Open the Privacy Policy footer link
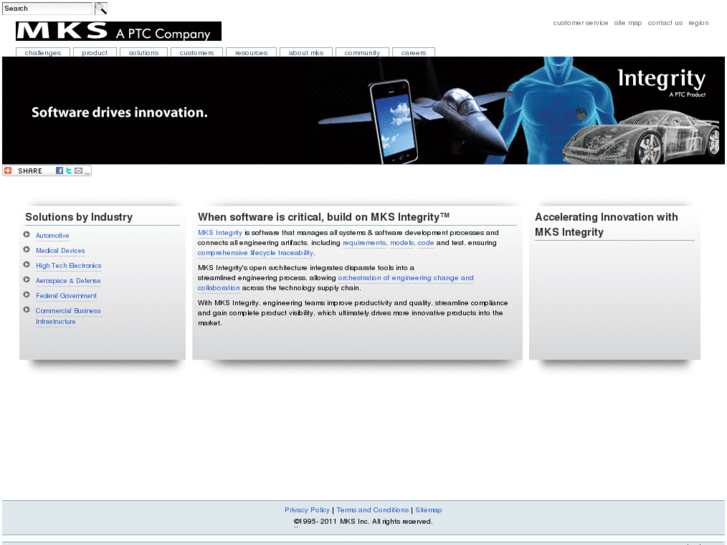The height and width of the screenshot is (545, 727). pyautogui.click(x=307, y=510)
